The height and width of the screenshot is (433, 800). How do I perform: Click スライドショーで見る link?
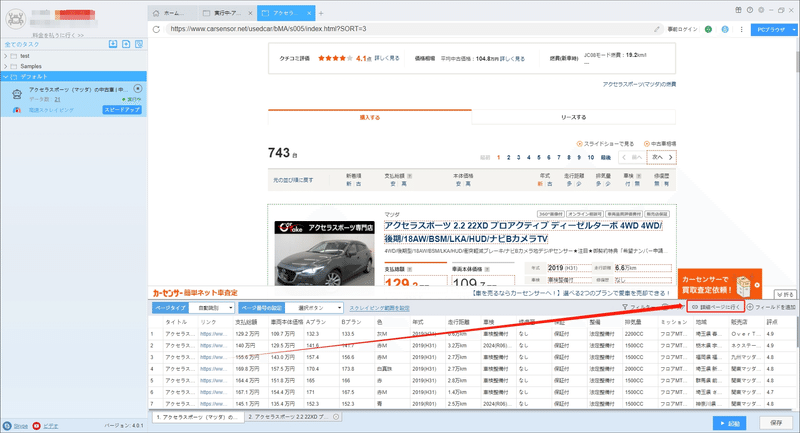605,144
